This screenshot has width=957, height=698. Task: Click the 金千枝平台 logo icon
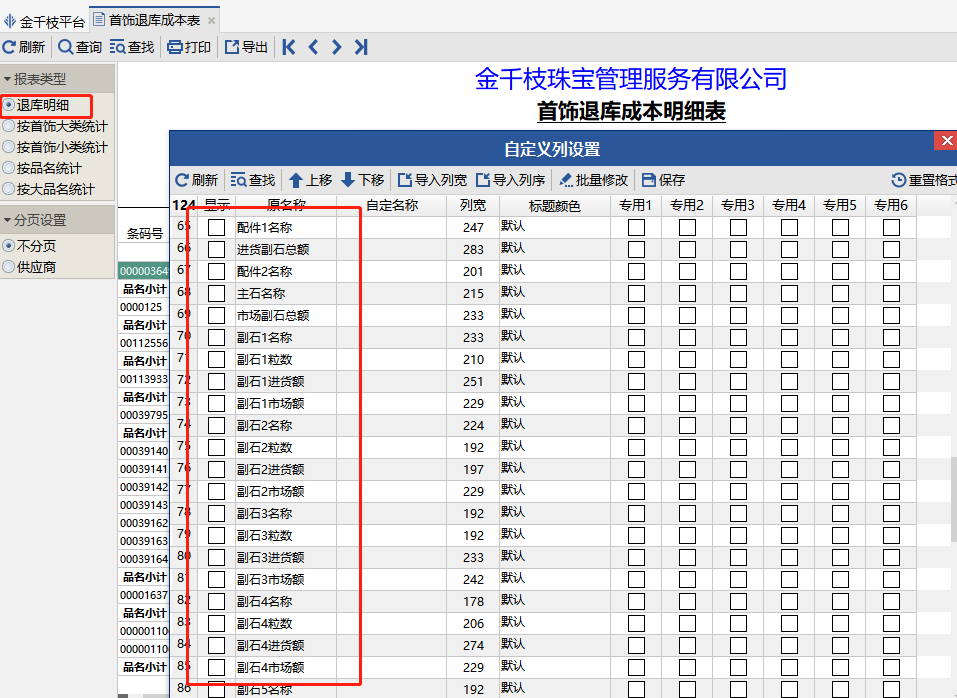click(x=10, y=21)
